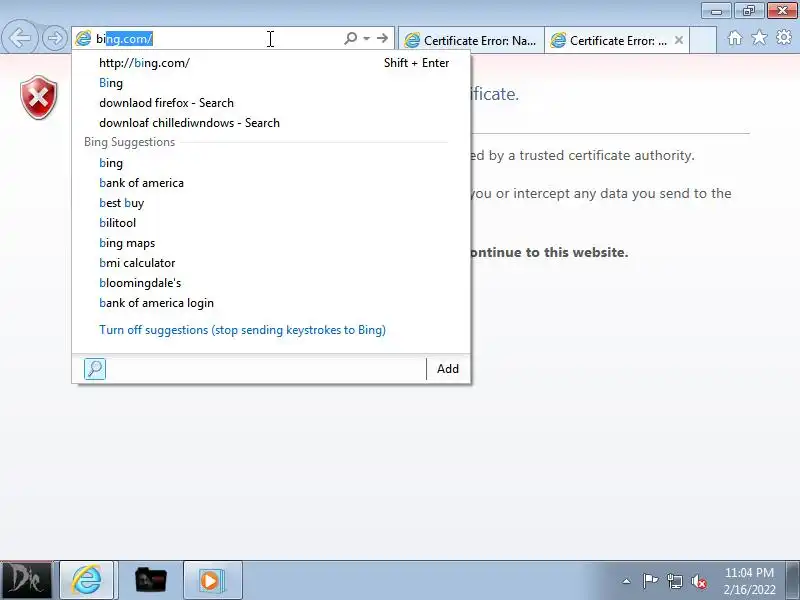Screen dimensions: 800x600
Task: Open the Tools gear icon
Action: coord(784,37)
